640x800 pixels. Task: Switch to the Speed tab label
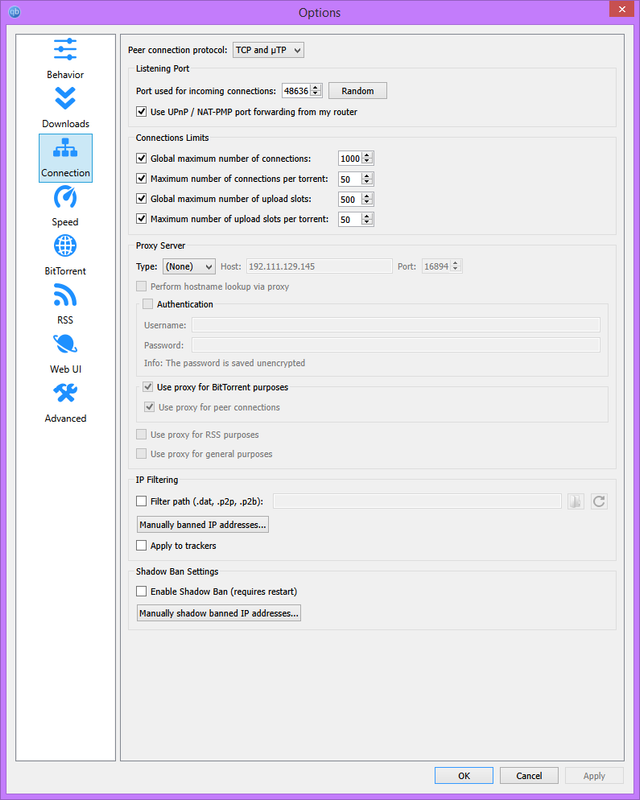(65, 222)
